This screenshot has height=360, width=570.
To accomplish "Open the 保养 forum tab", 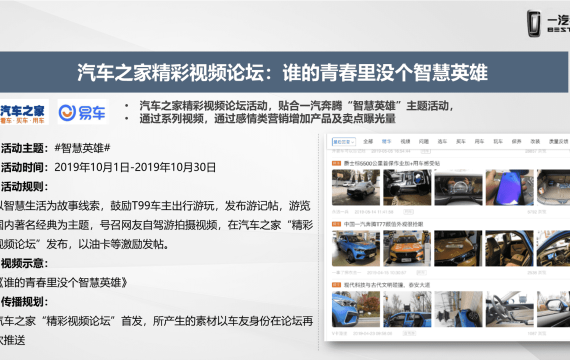I will tap(516, 141).
